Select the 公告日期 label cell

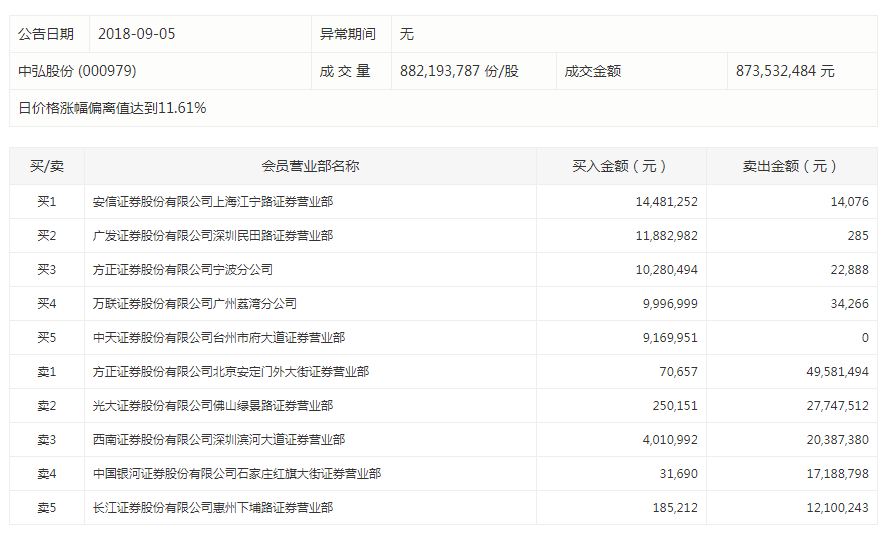point(49,34)
